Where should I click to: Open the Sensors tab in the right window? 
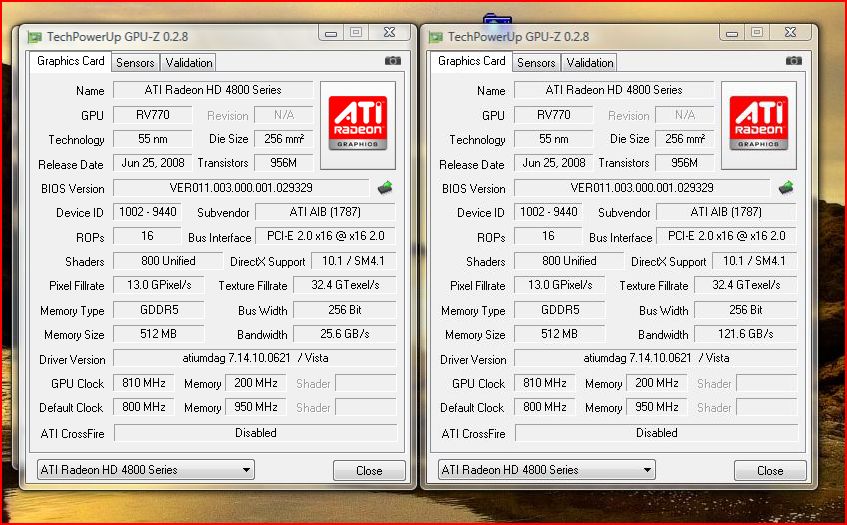point(536,63)
